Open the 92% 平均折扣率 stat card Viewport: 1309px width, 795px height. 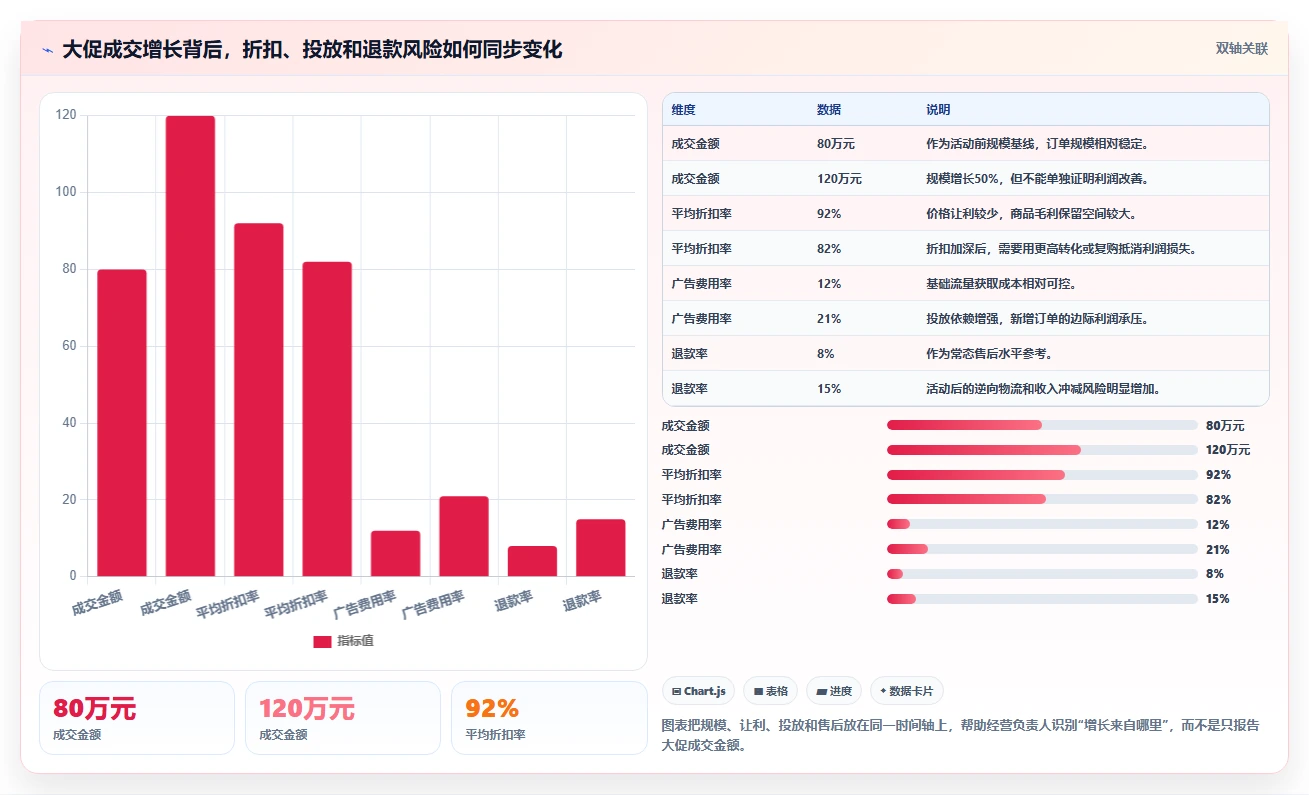coord(549,718)
